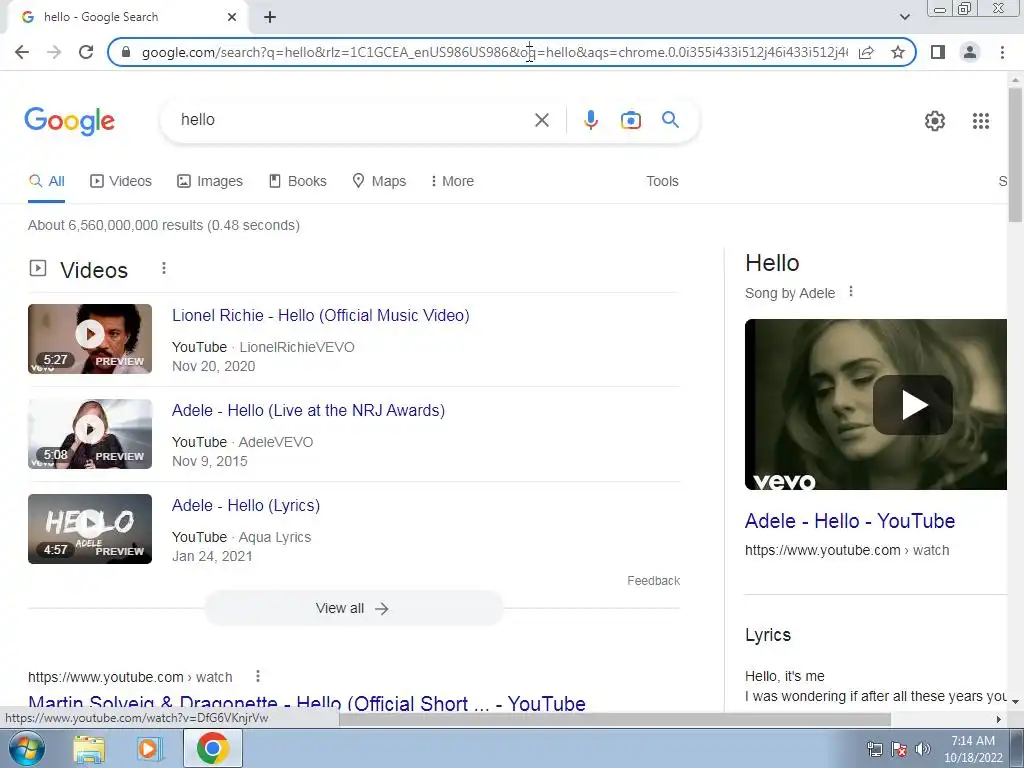Open options for youtube.com watch result
Screen dimensions: 1024x768
(x=258, y=677)
